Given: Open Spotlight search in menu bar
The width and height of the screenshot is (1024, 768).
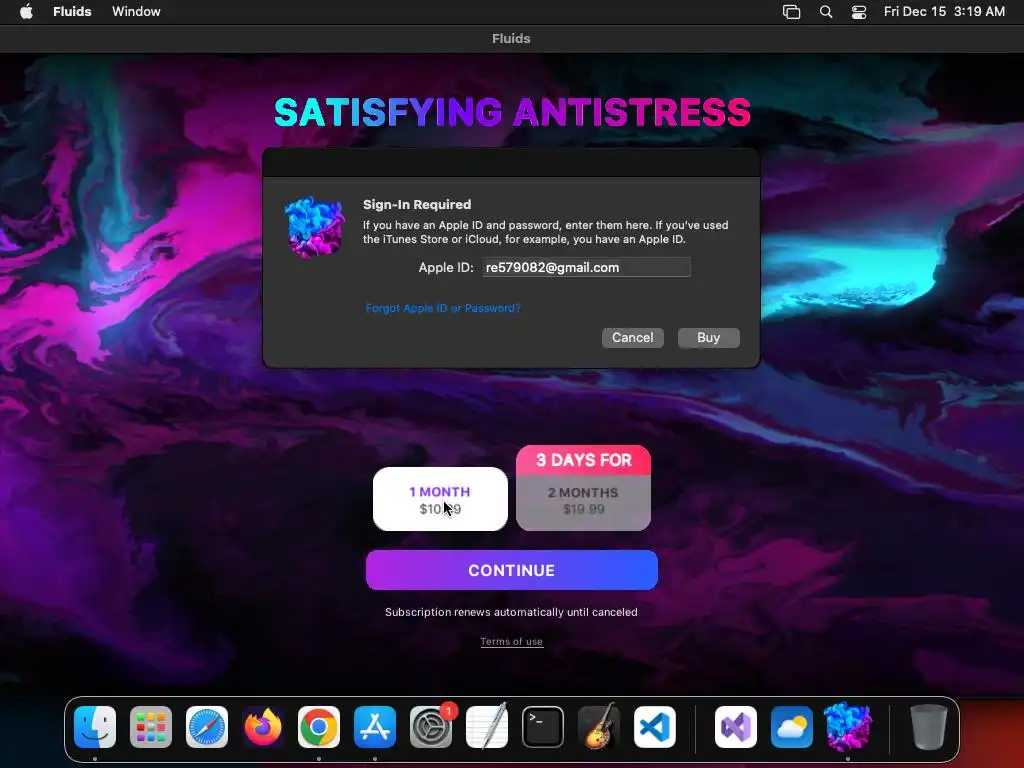Looking at the screenshot, I should (x=826, y=12).
